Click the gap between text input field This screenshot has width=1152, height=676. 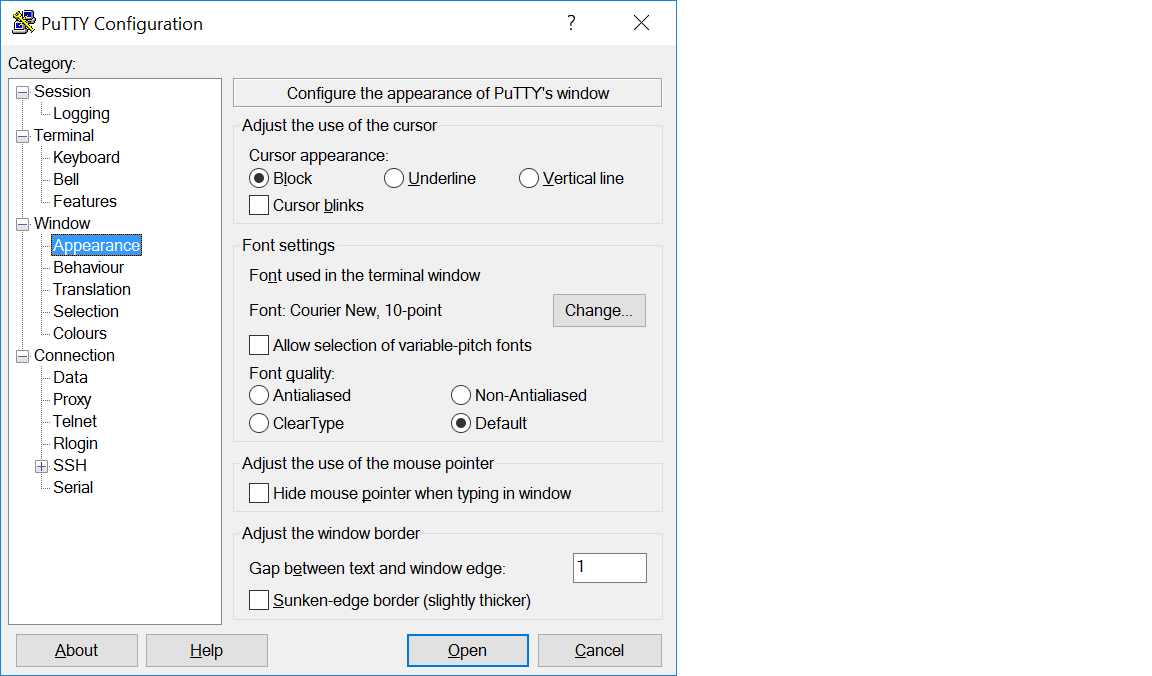tap(609, 568)
